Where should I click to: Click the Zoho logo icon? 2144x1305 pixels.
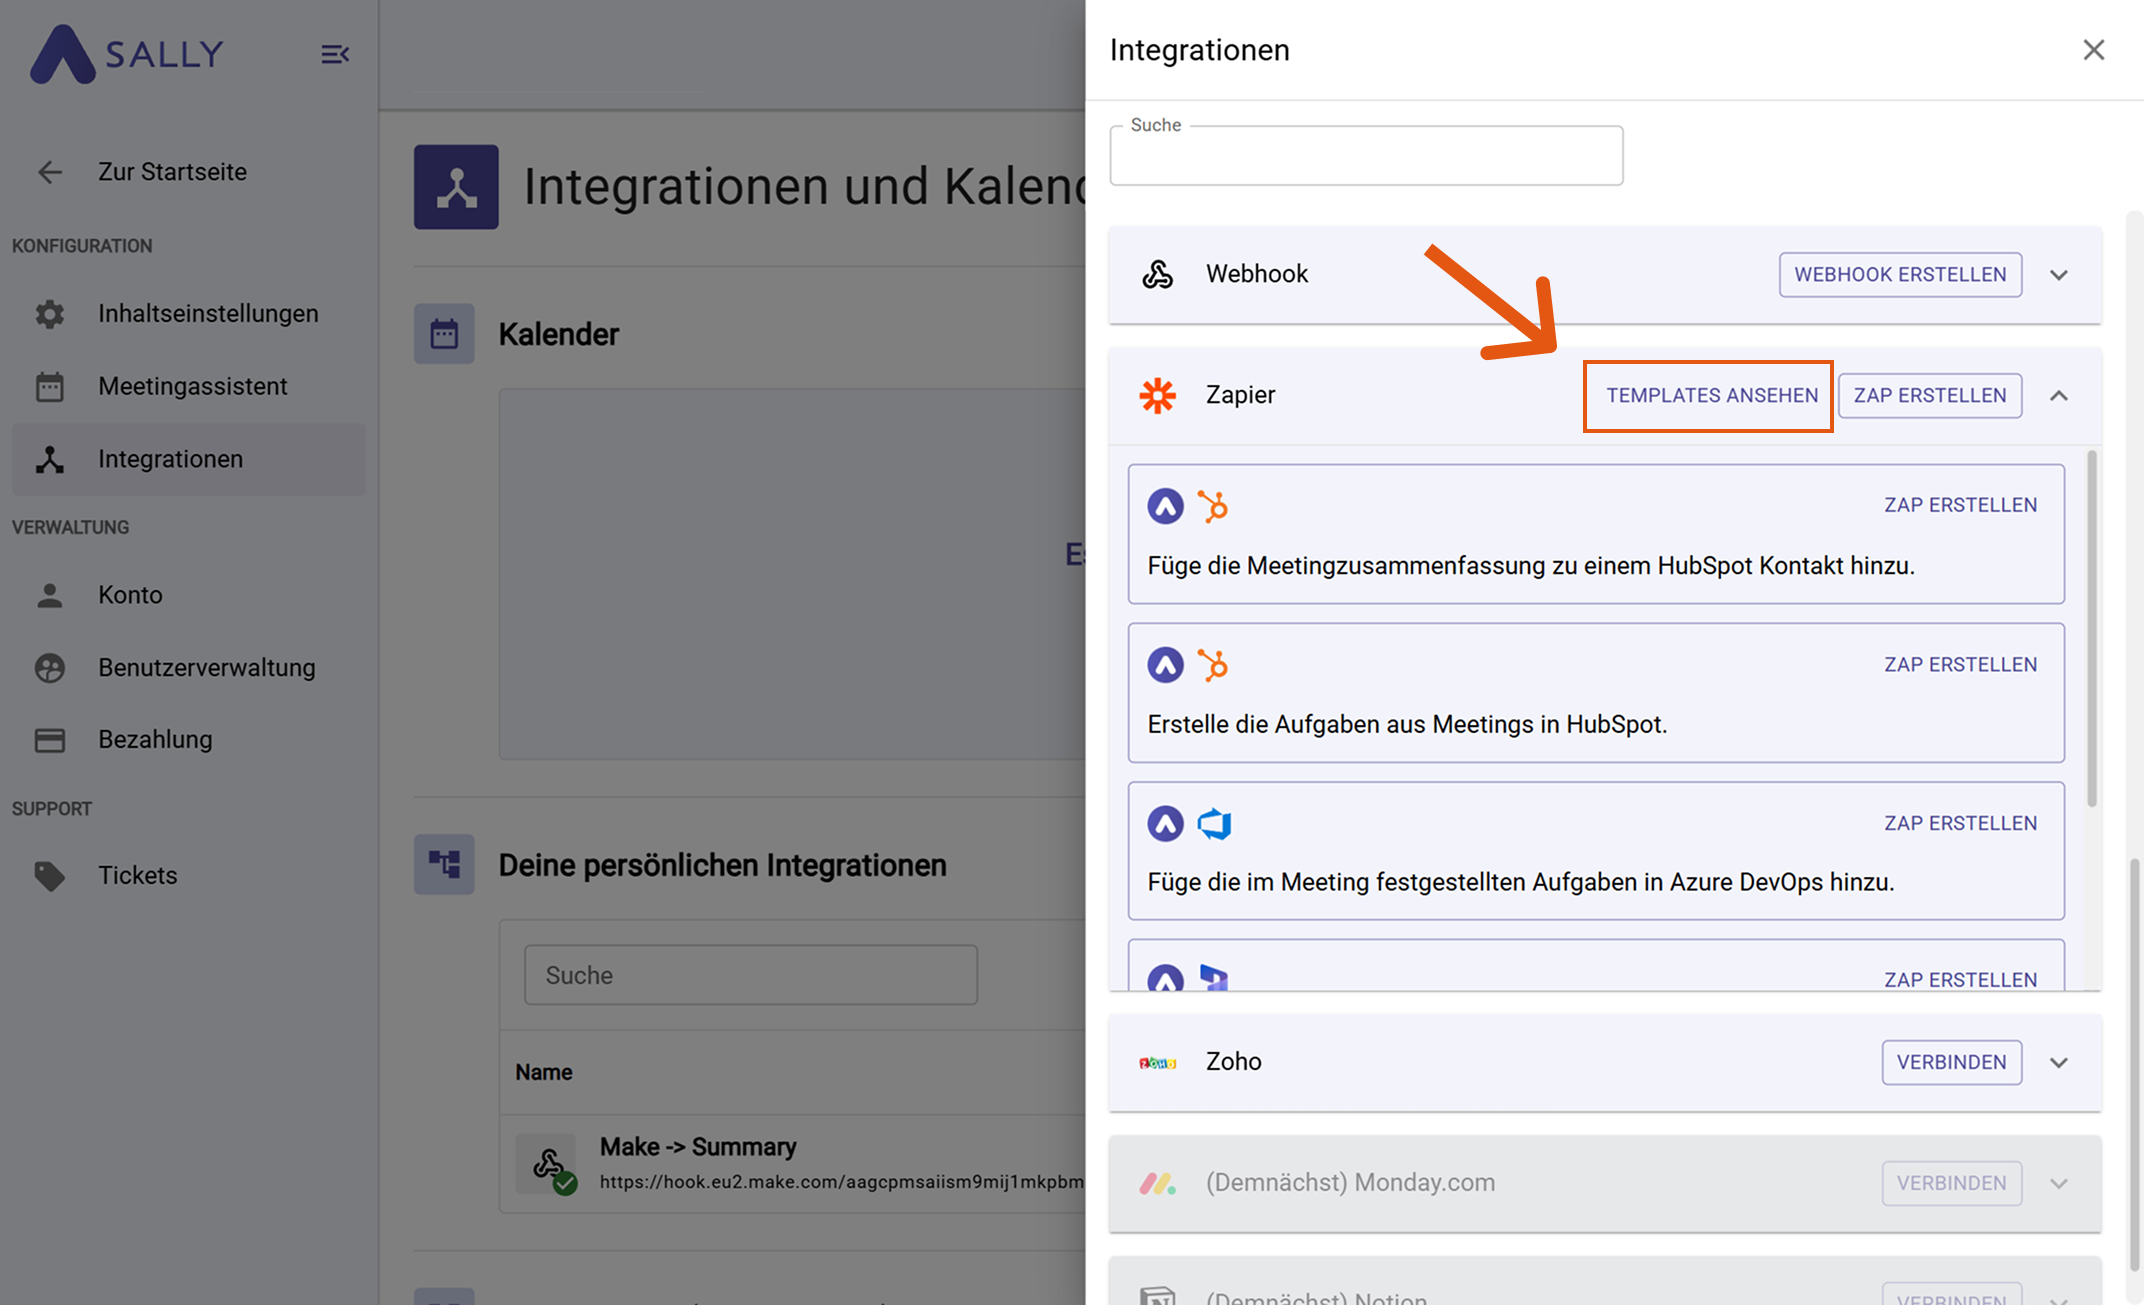[x=1158, y=1063]
